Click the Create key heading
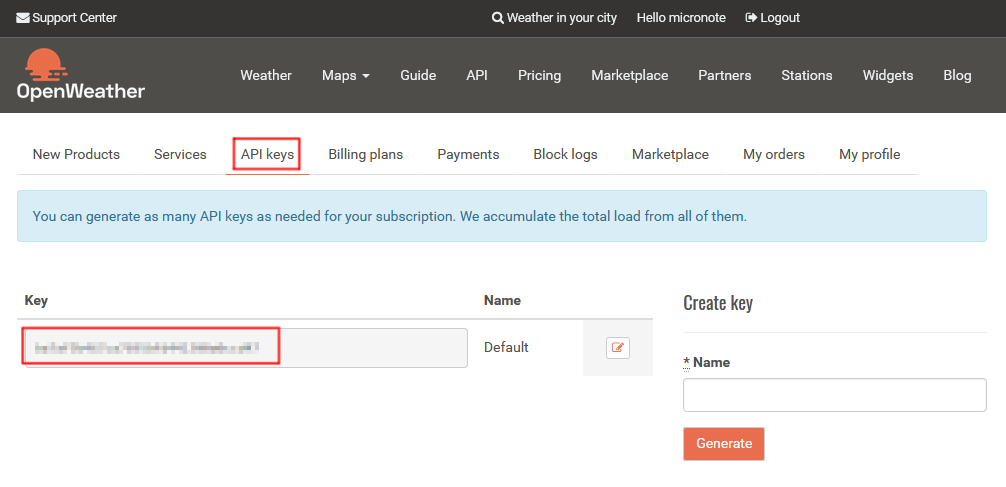 click(718, 303)
